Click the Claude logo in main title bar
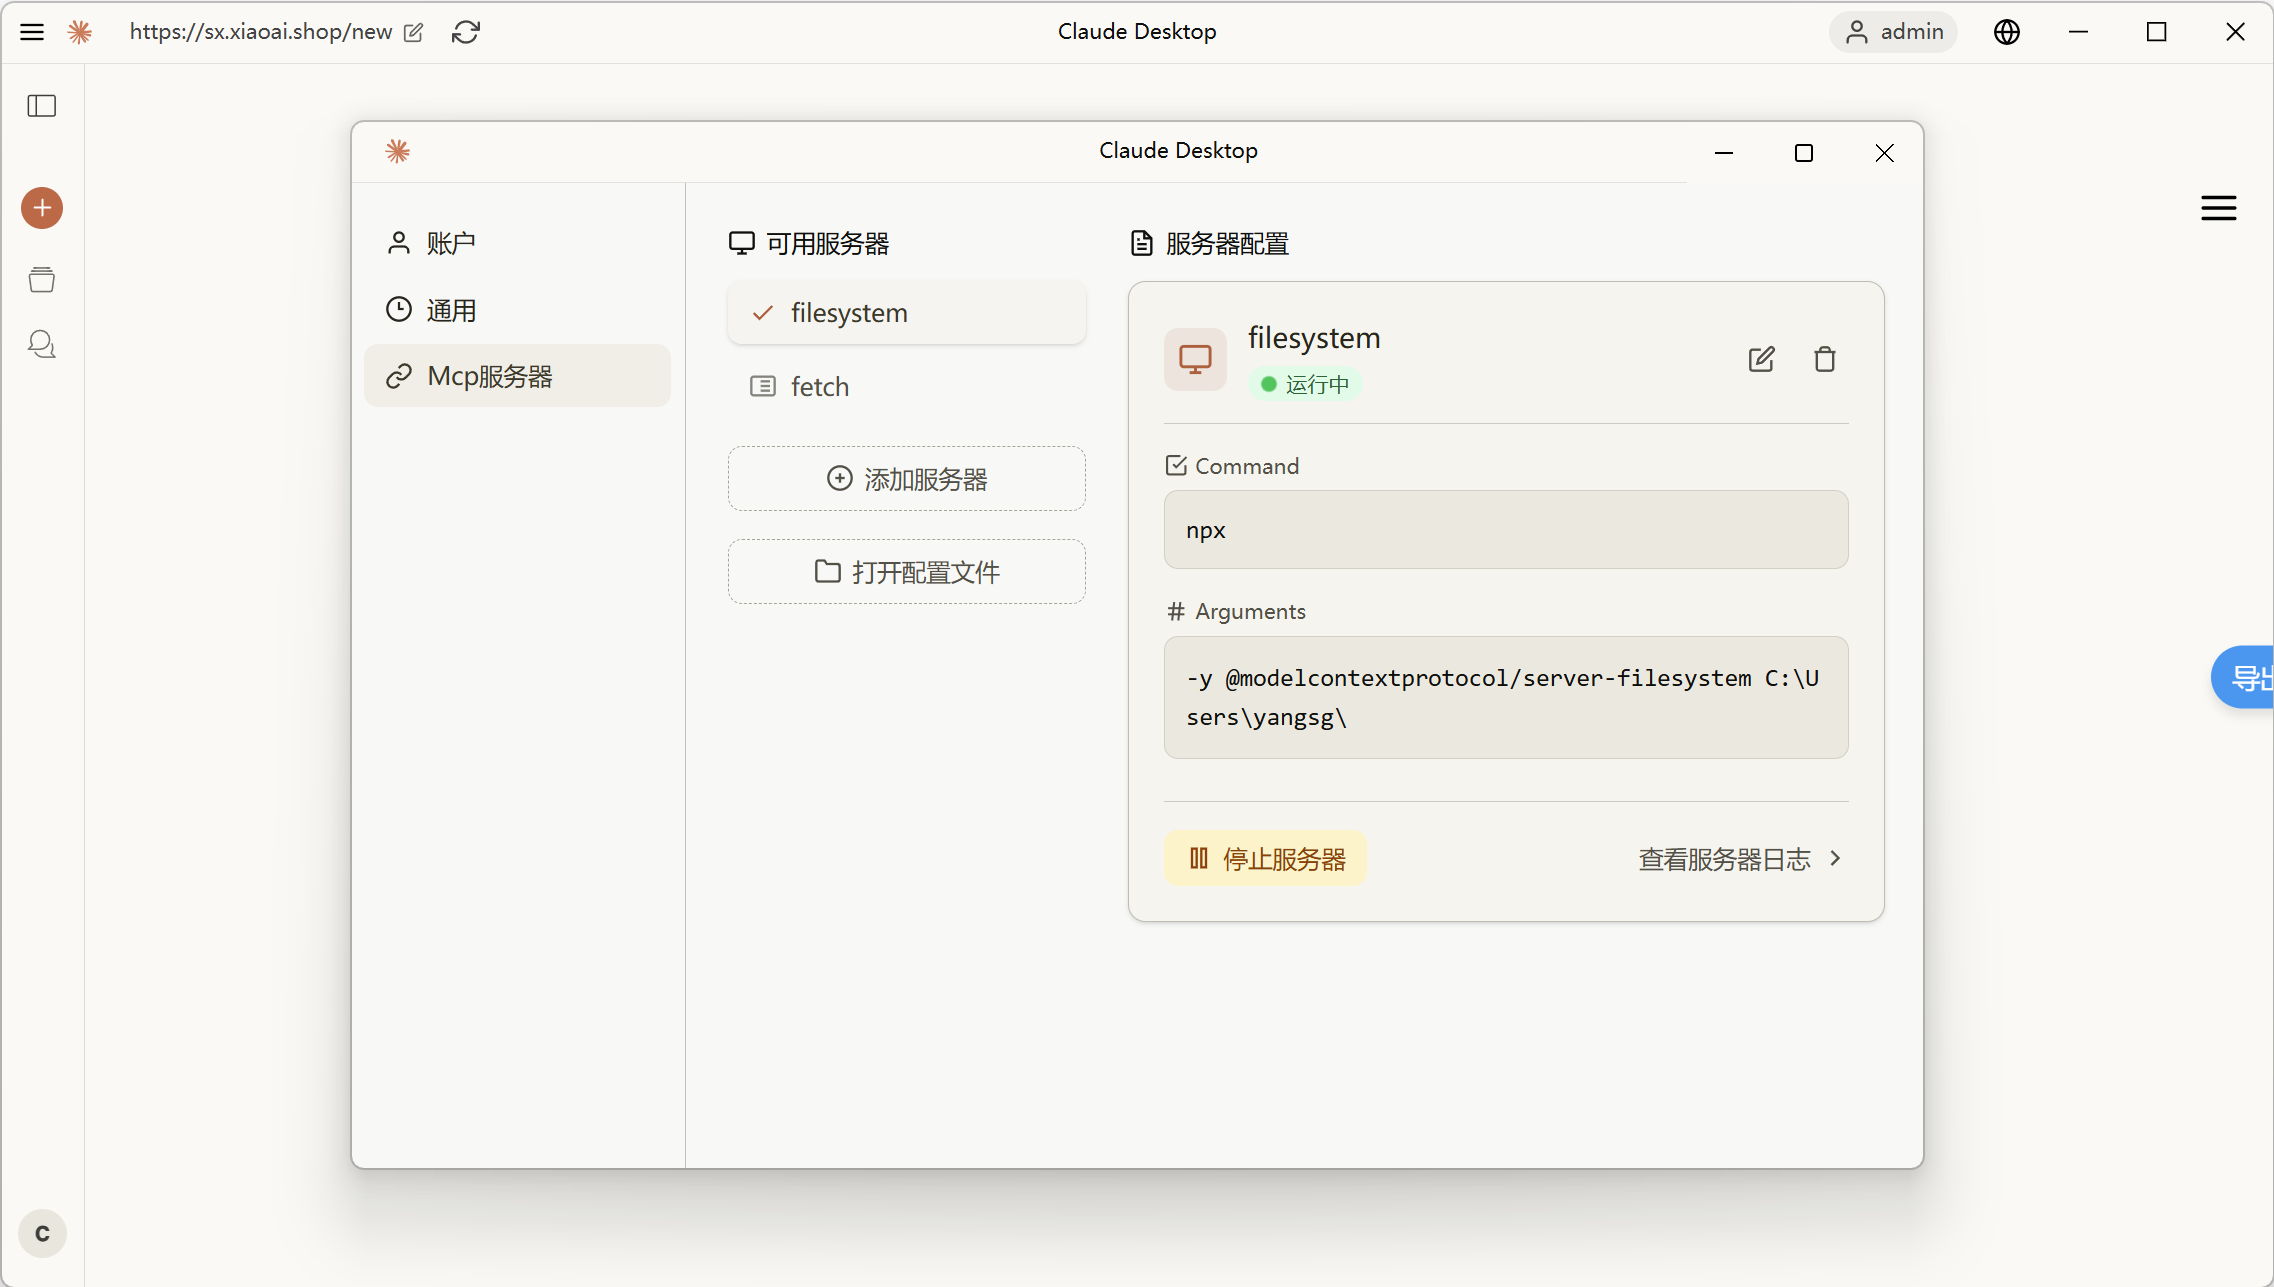Screen dimensions: 2274x1287 pyautogui.click(x=80, y=32)
